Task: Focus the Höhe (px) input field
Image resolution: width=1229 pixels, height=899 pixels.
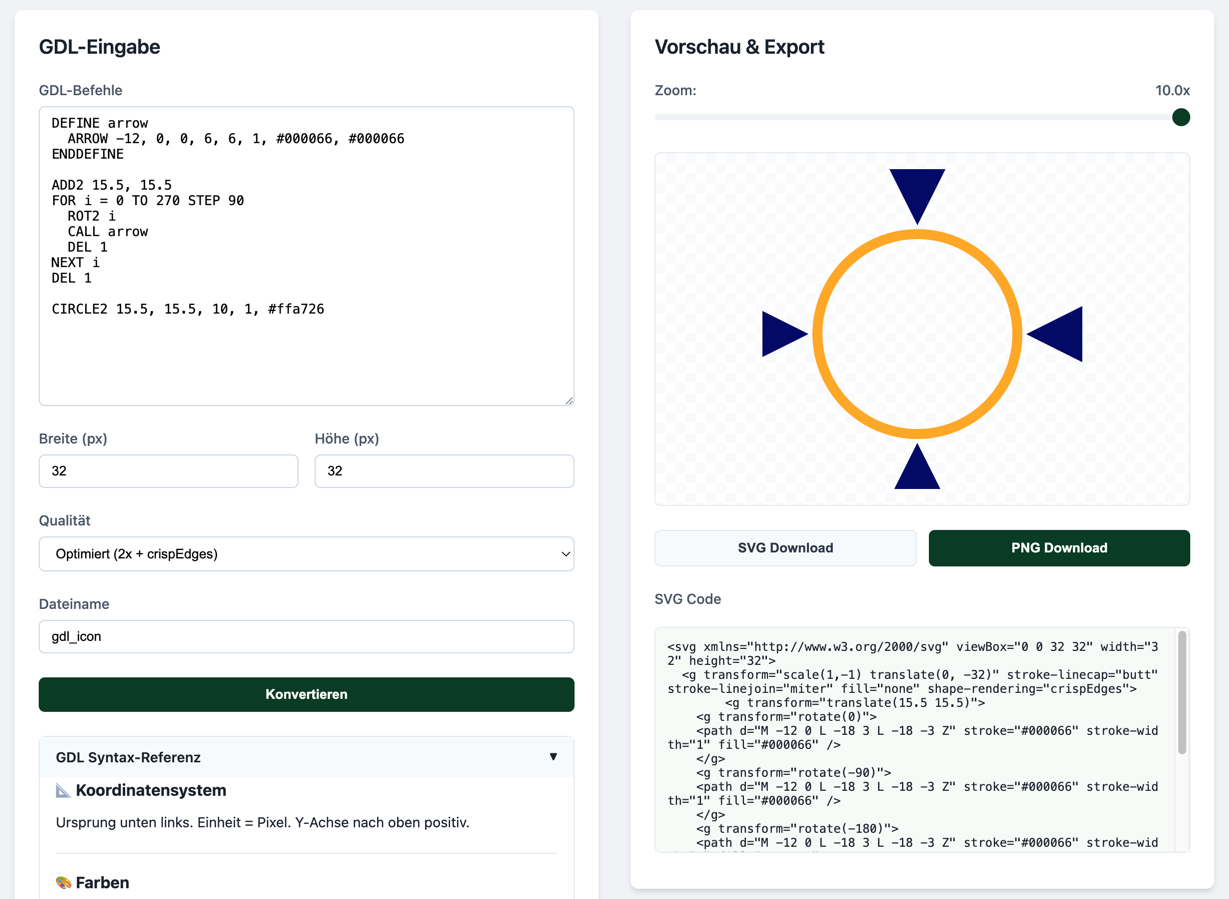Action: (444, 471)
